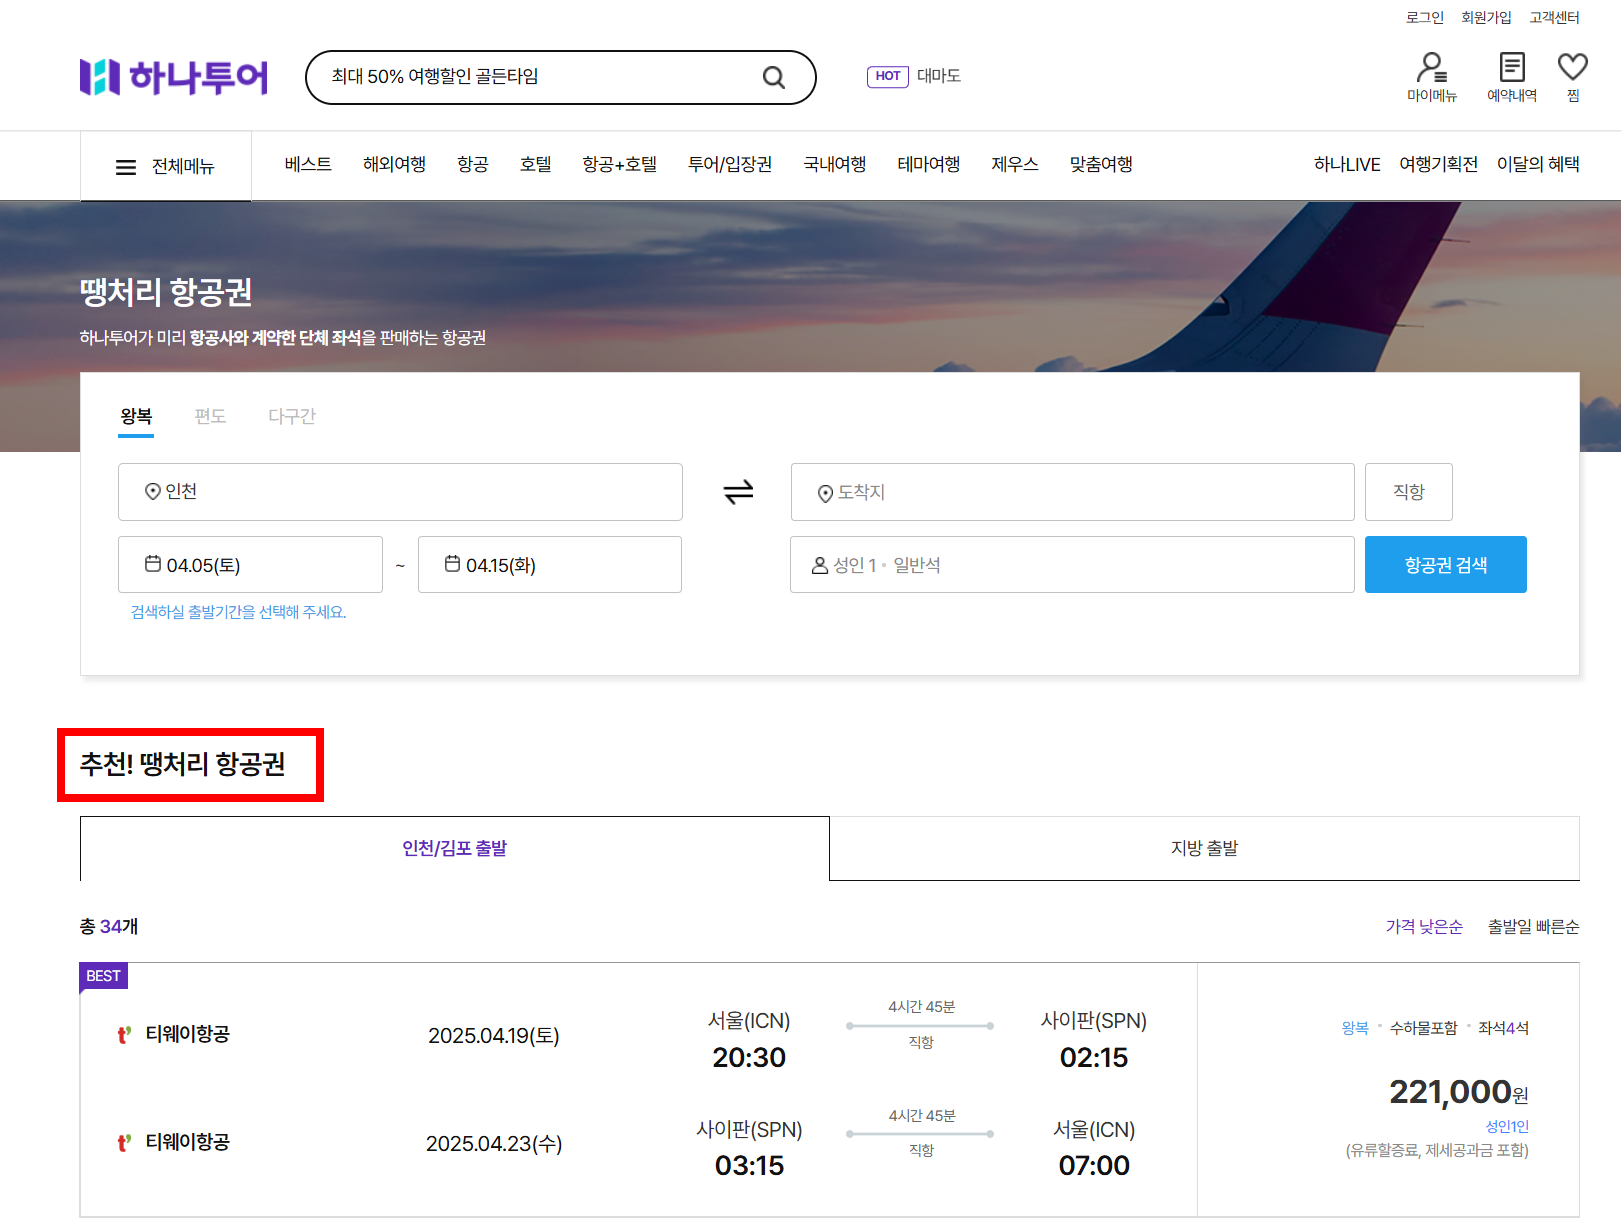Click 로그인 link

pos(1425,17)
